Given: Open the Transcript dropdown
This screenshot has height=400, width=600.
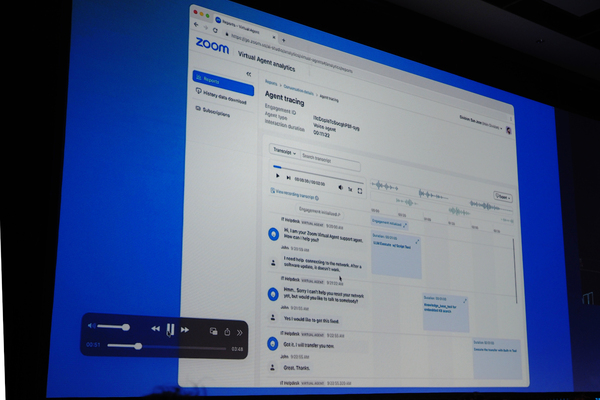Looking at the screenshot, I should (284, 152).
